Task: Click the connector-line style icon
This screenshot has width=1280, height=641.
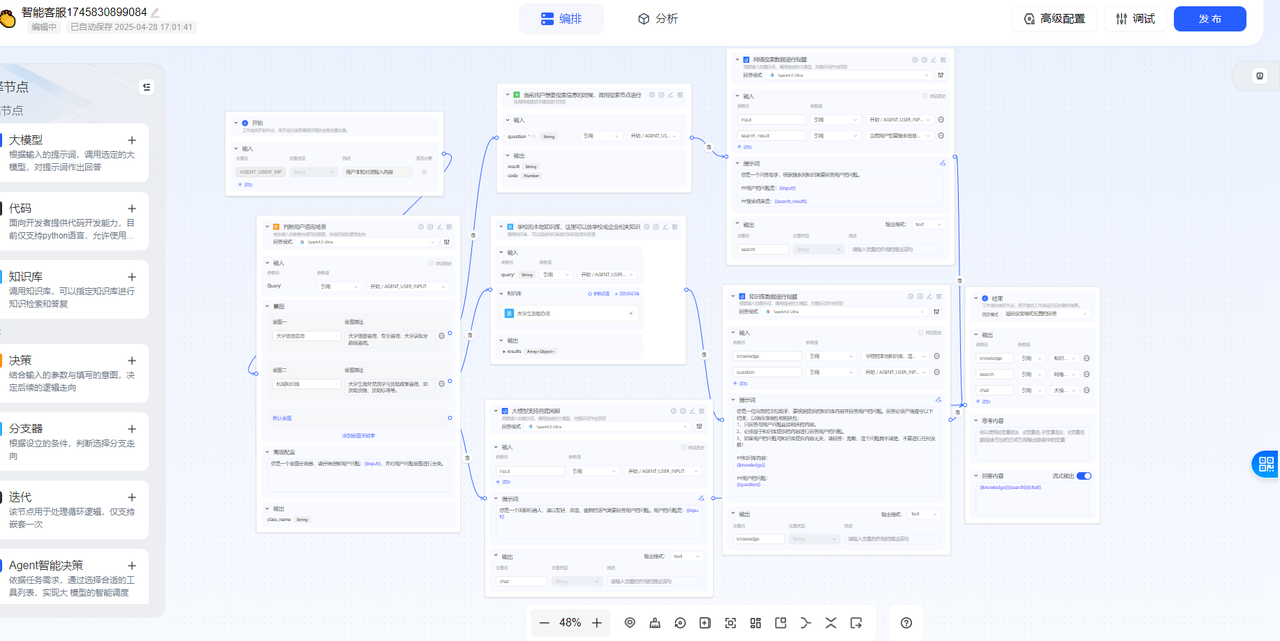Action: pos(806,622)
